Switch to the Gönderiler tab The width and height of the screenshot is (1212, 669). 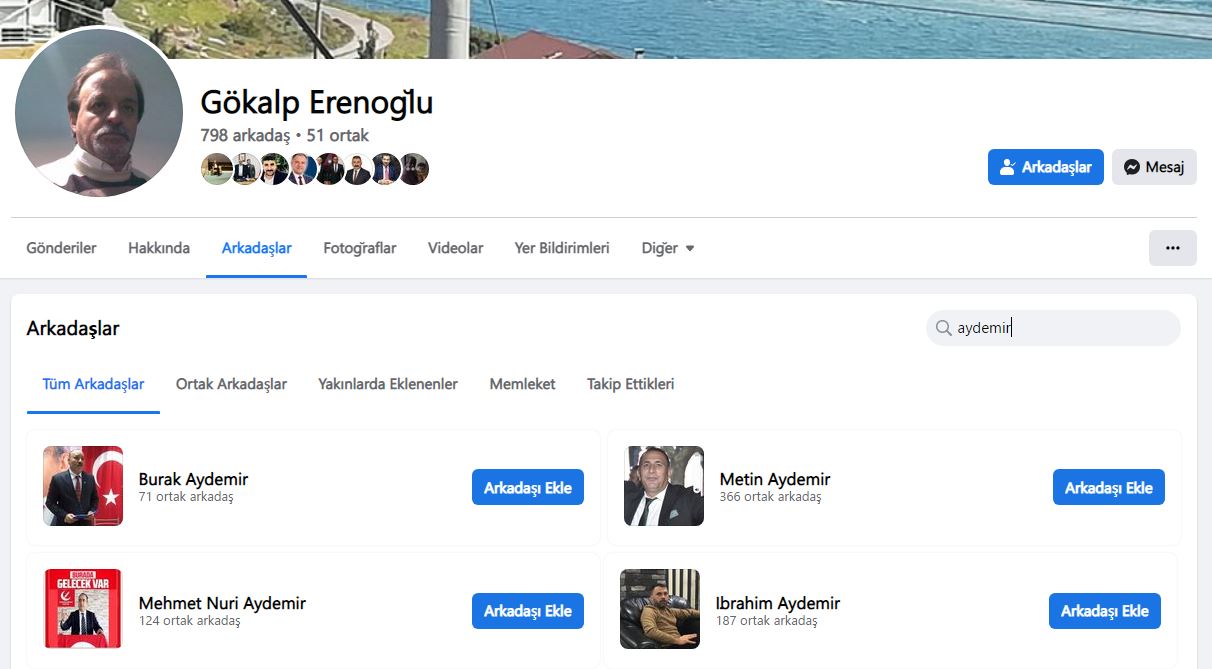click(x=62, y=248)
